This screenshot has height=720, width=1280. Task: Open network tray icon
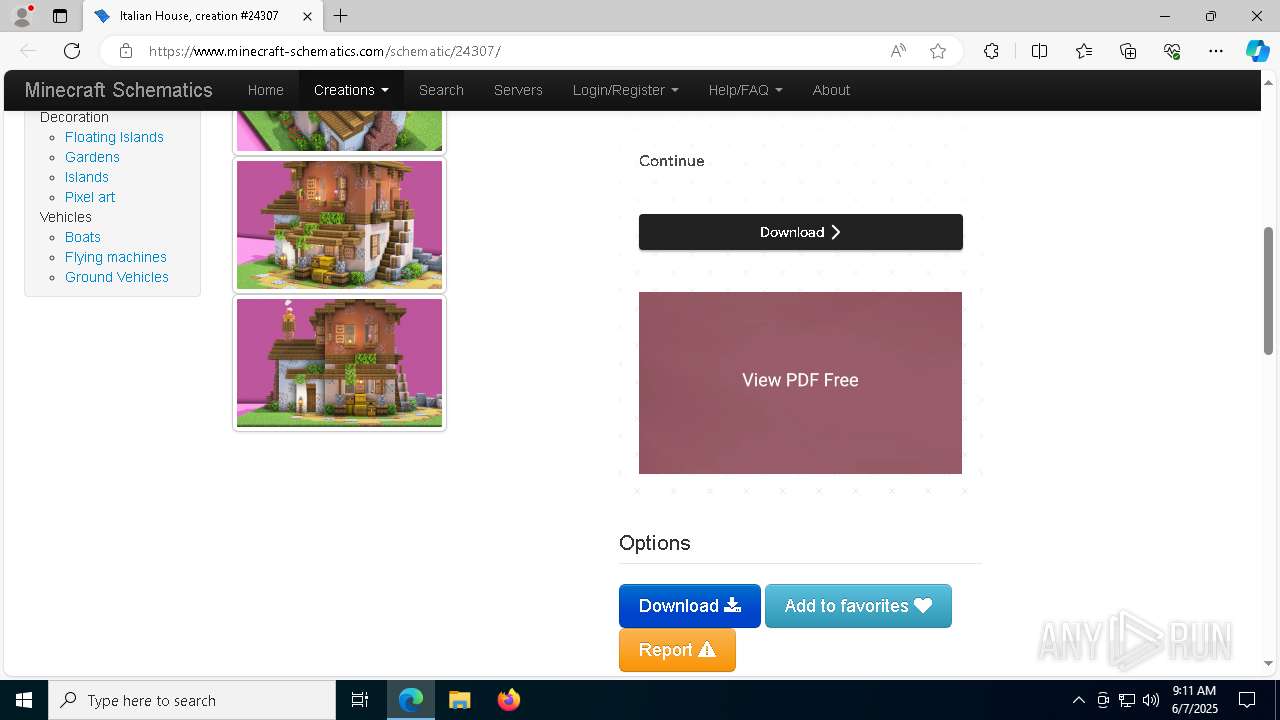coord(1127,700)
